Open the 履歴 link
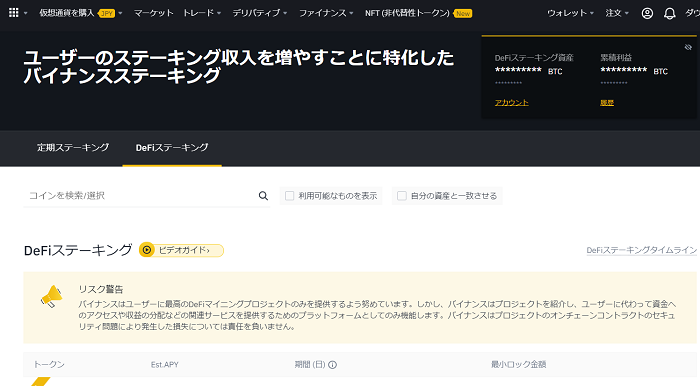700x386 pixels. click(607, 103)
